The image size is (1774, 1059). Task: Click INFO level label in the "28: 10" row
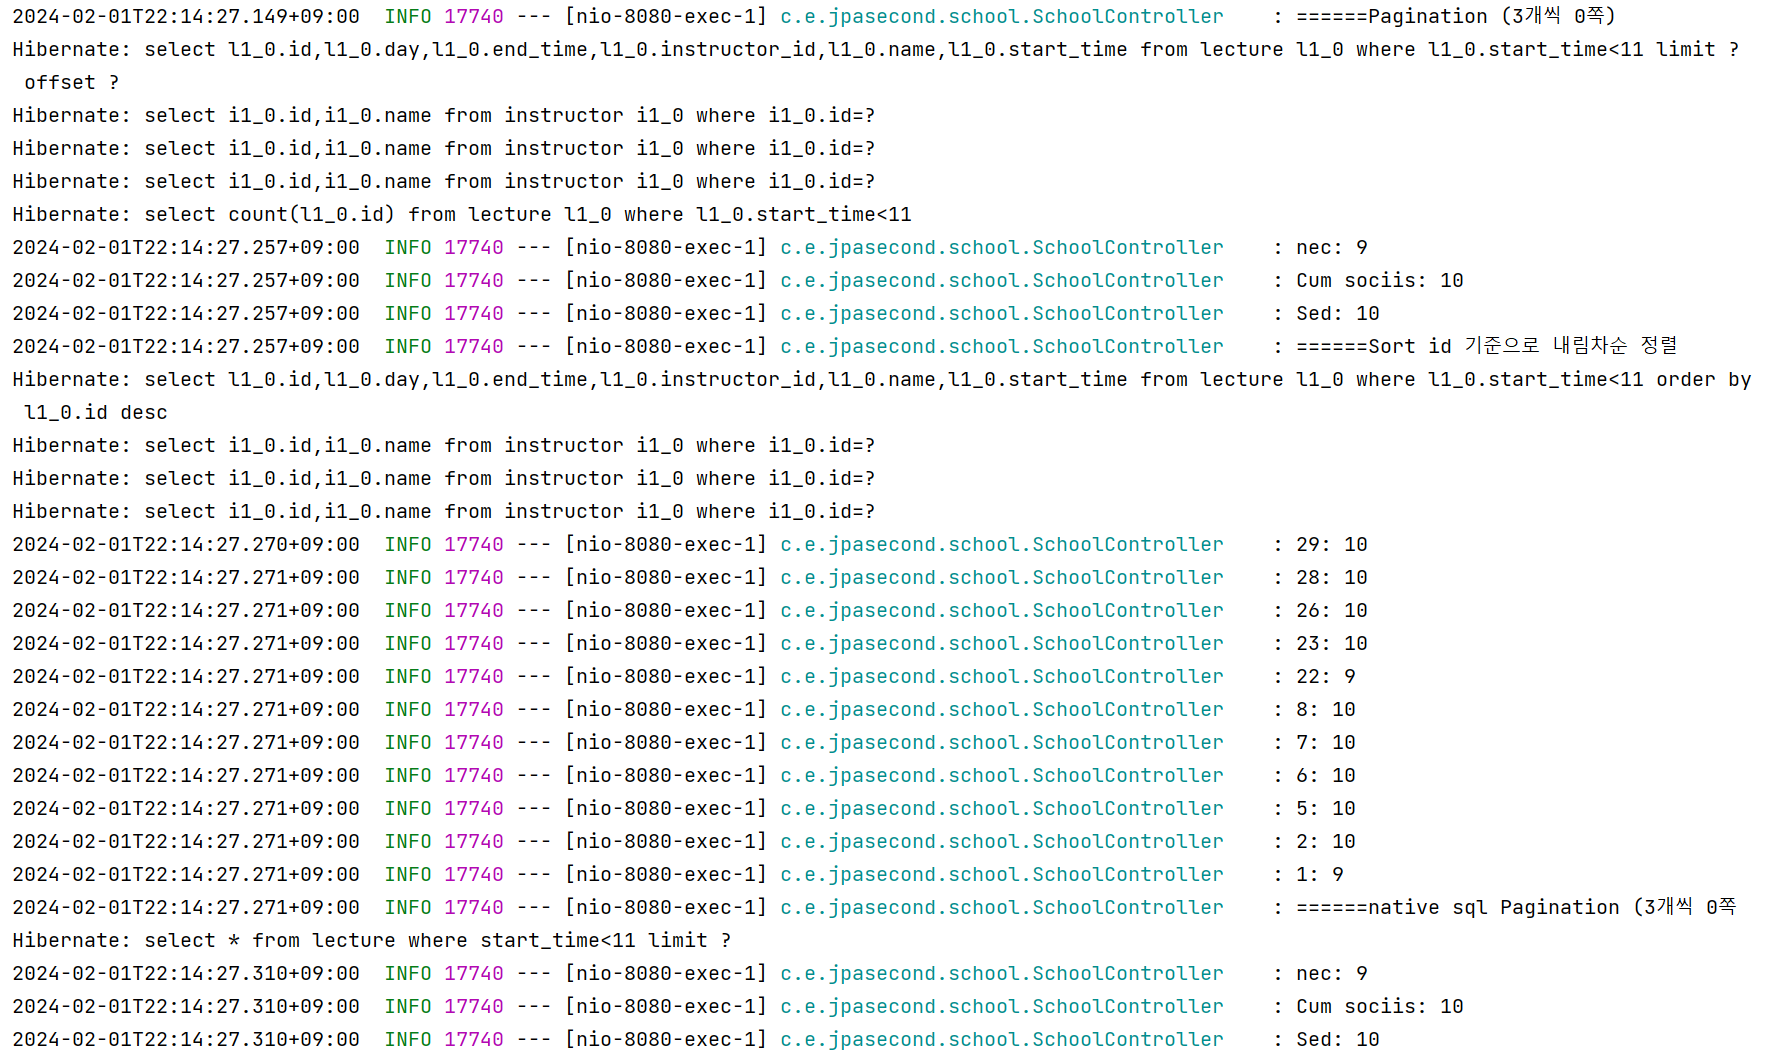[408, 577]
